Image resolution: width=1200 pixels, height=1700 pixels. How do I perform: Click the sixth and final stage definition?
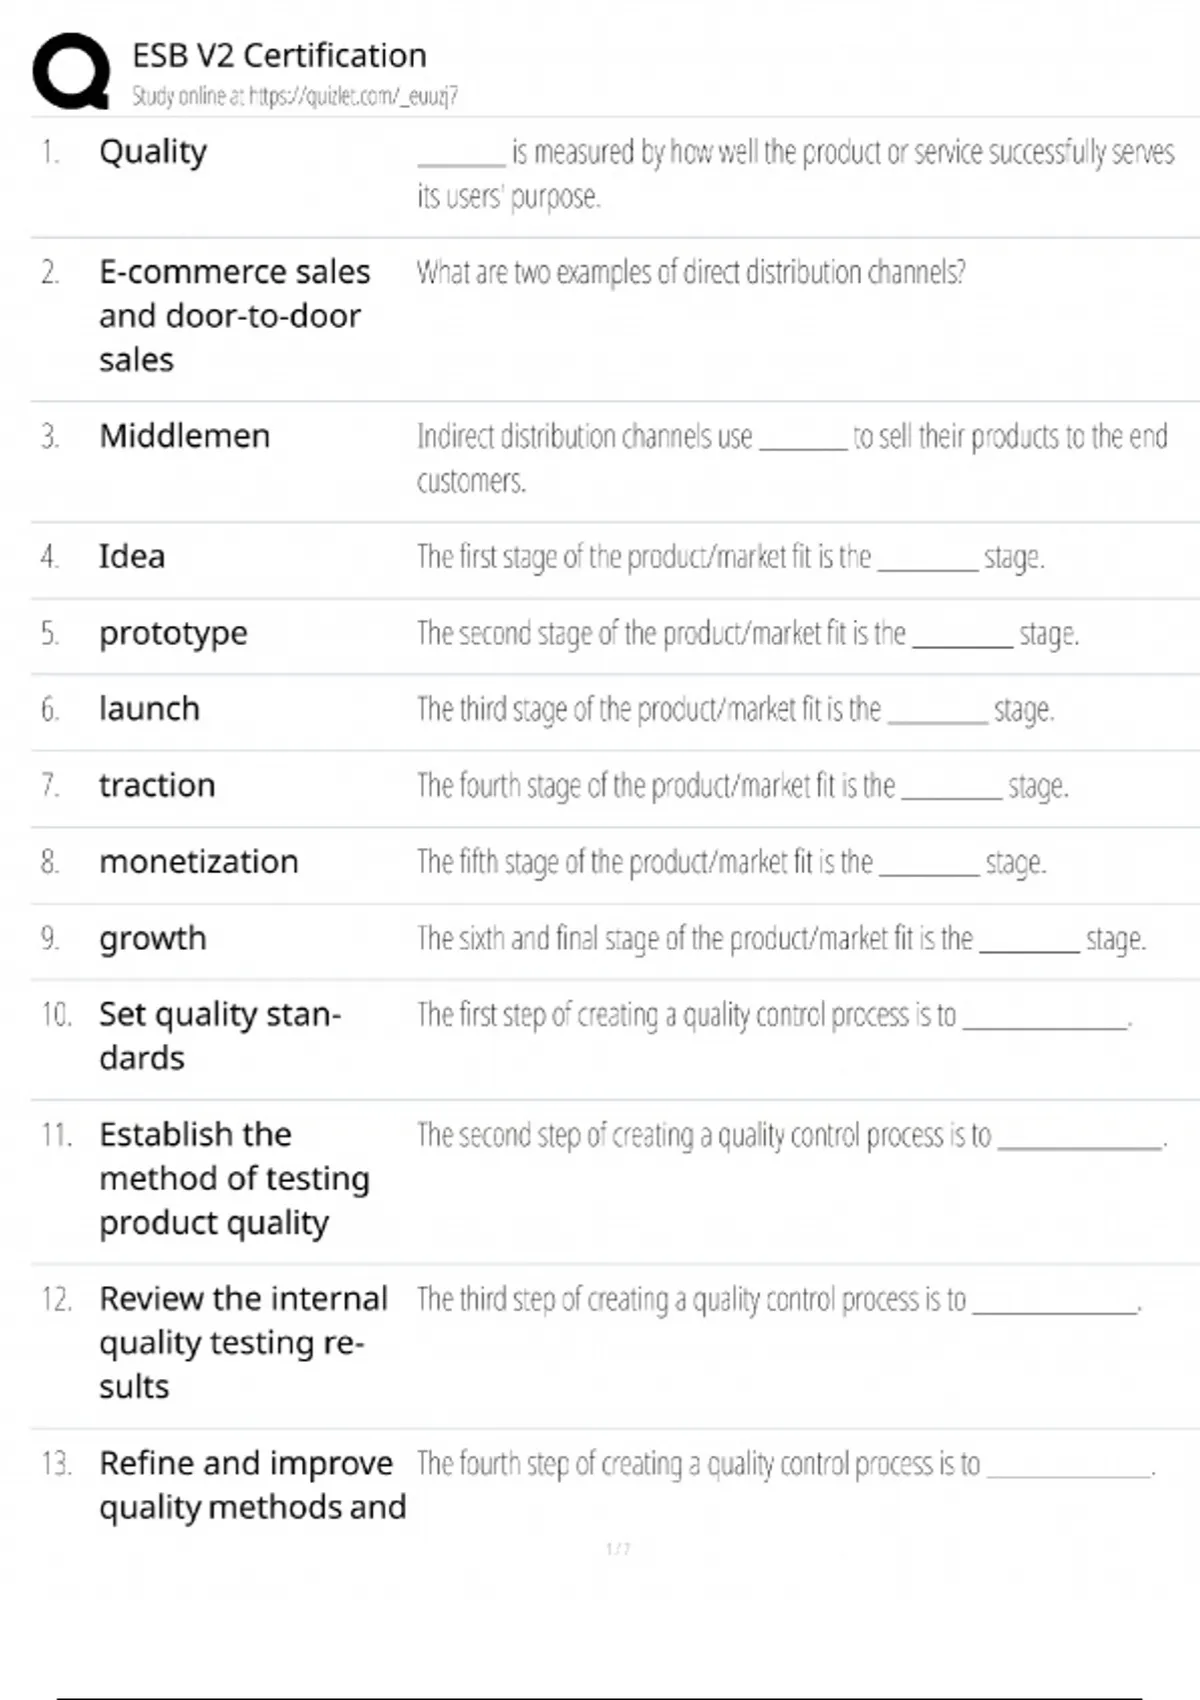point(780,938)
